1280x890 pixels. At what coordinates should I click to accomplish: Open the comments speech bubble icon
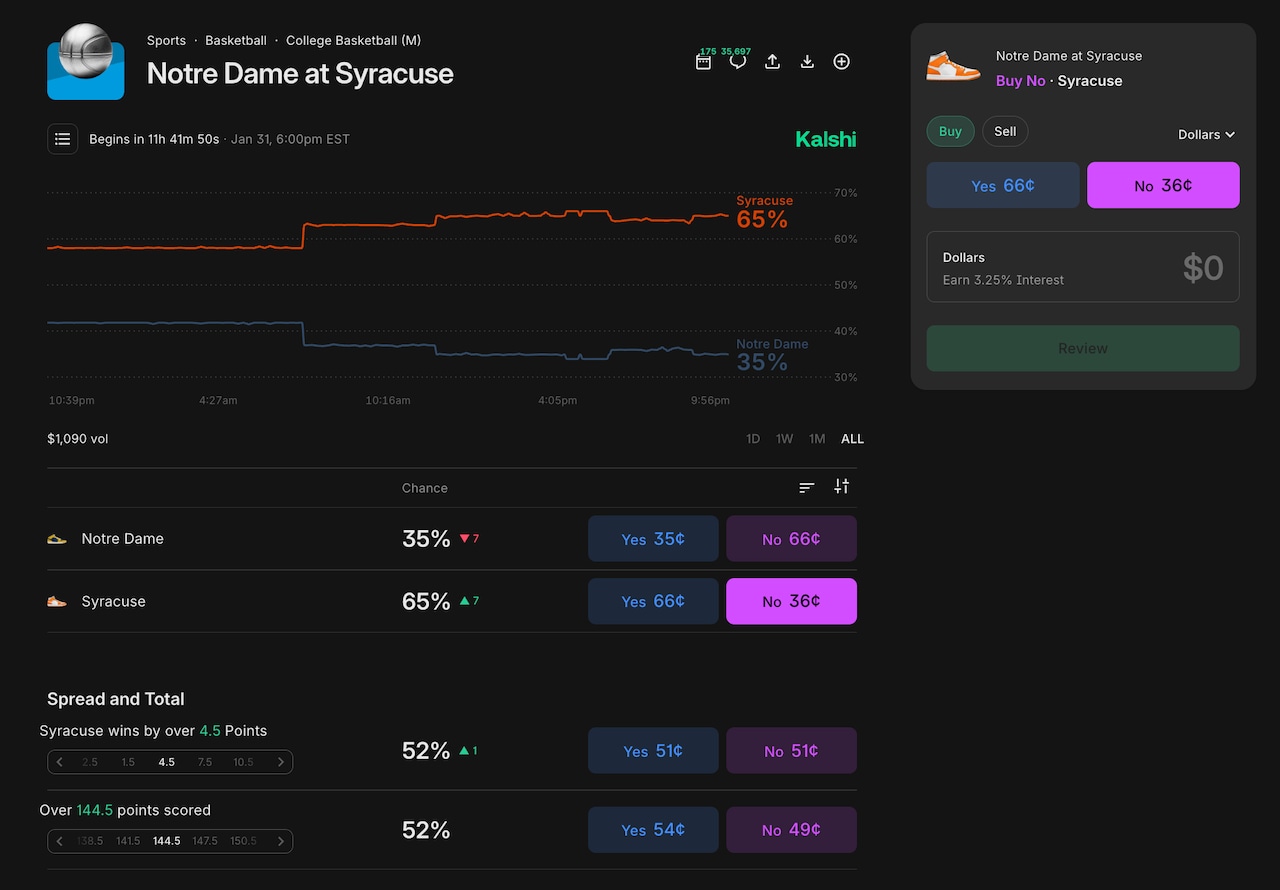738,62
